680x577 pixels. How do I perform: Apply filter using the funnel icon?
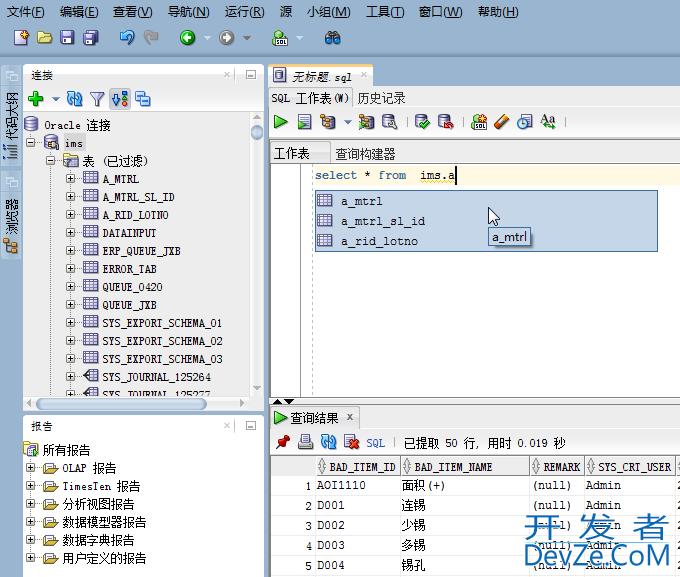pos(97,99)
